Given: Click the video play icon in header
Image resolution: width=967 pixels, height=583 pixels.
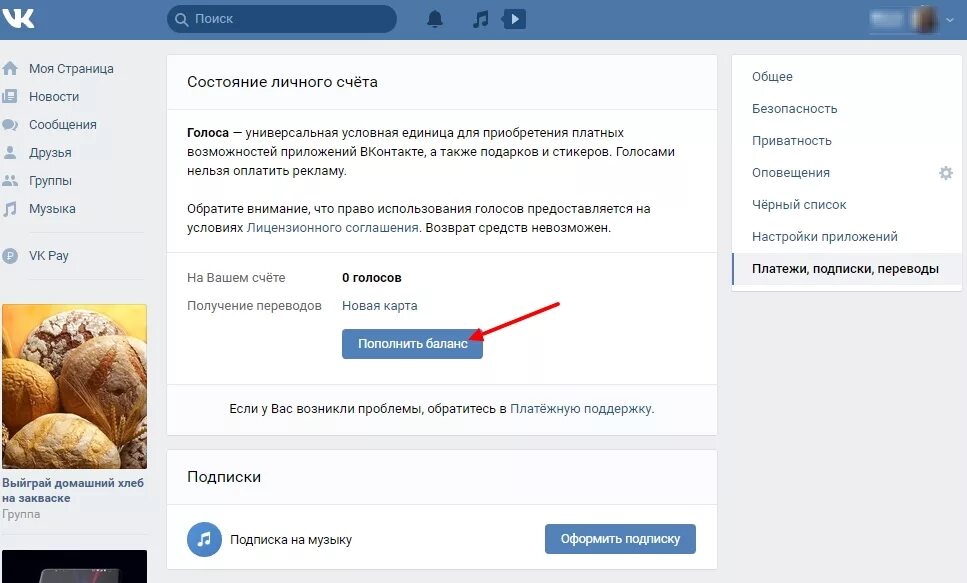Looking at the screenshot, I should (514, 19).
